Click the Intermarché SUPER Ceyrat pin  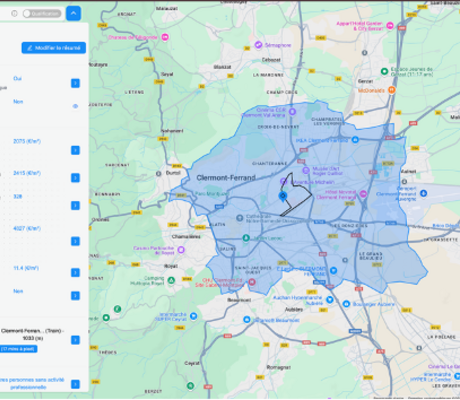point(193,316)
